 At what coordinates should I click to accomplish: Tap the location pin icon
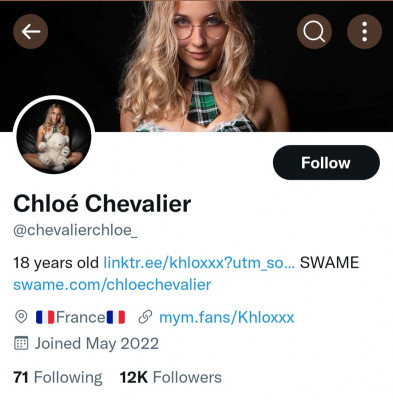coord(21,317)
